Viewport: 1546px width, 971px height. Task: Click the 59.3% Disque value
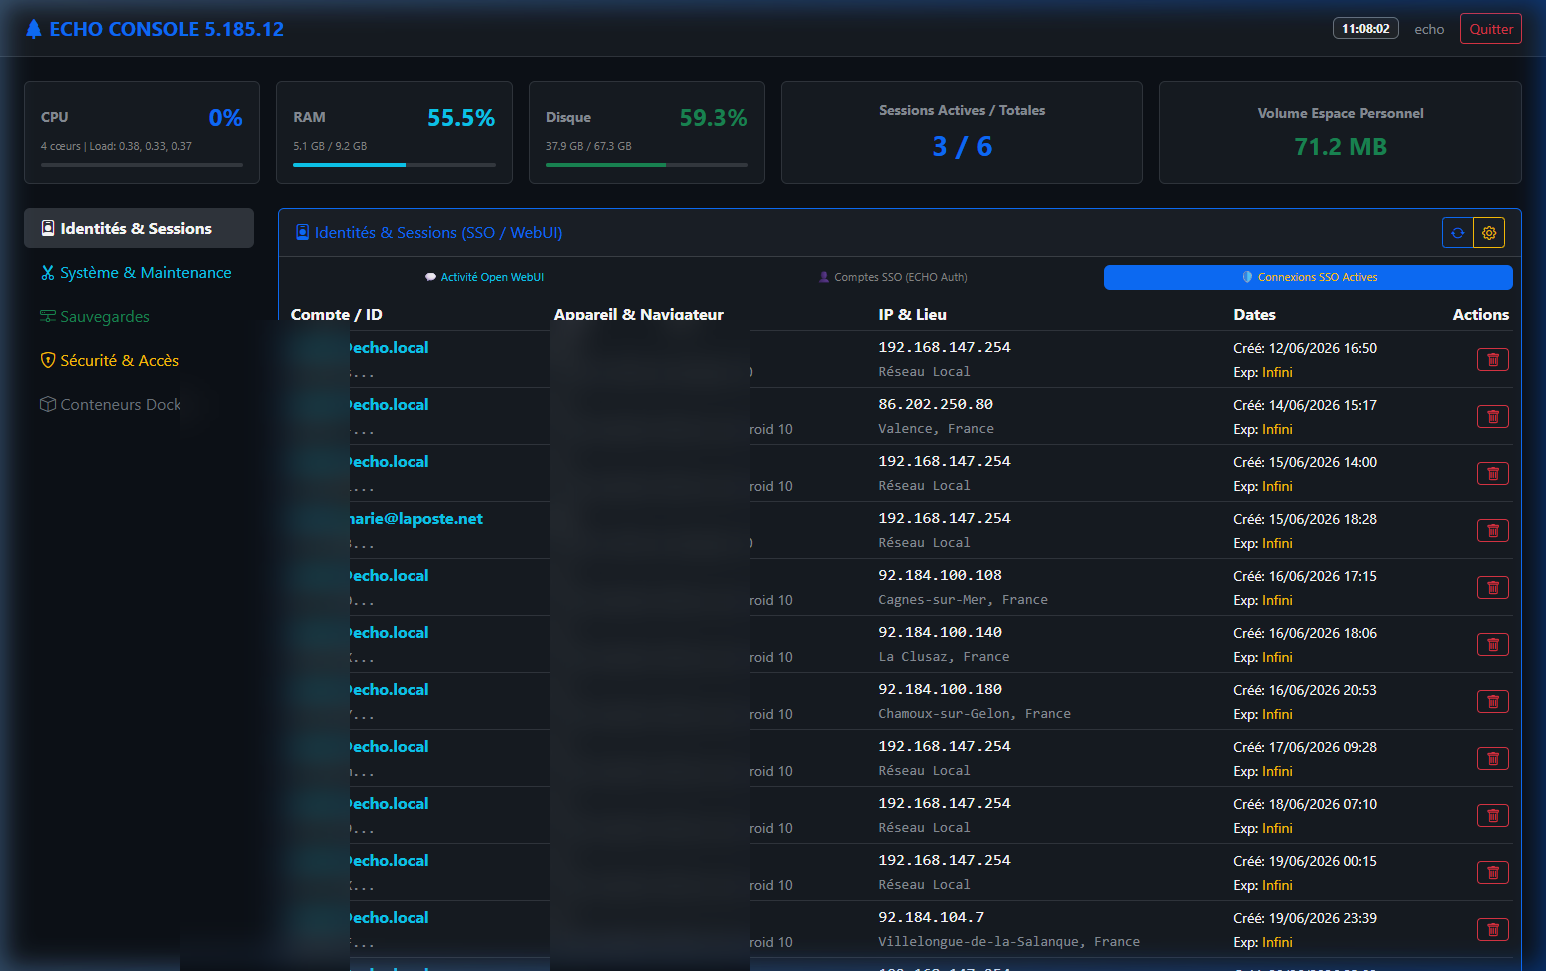click(714, 118)
